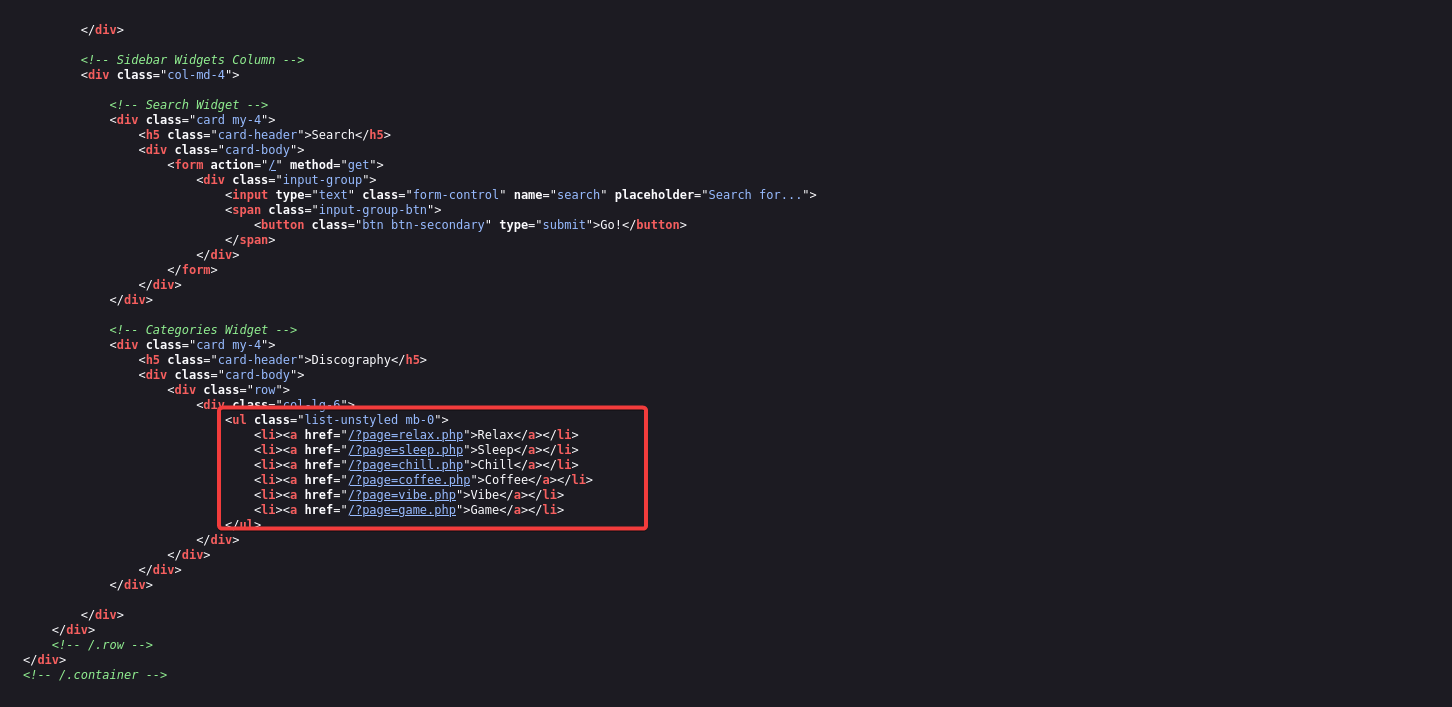Click the "Search for..." placeholder value

point(755,195)
